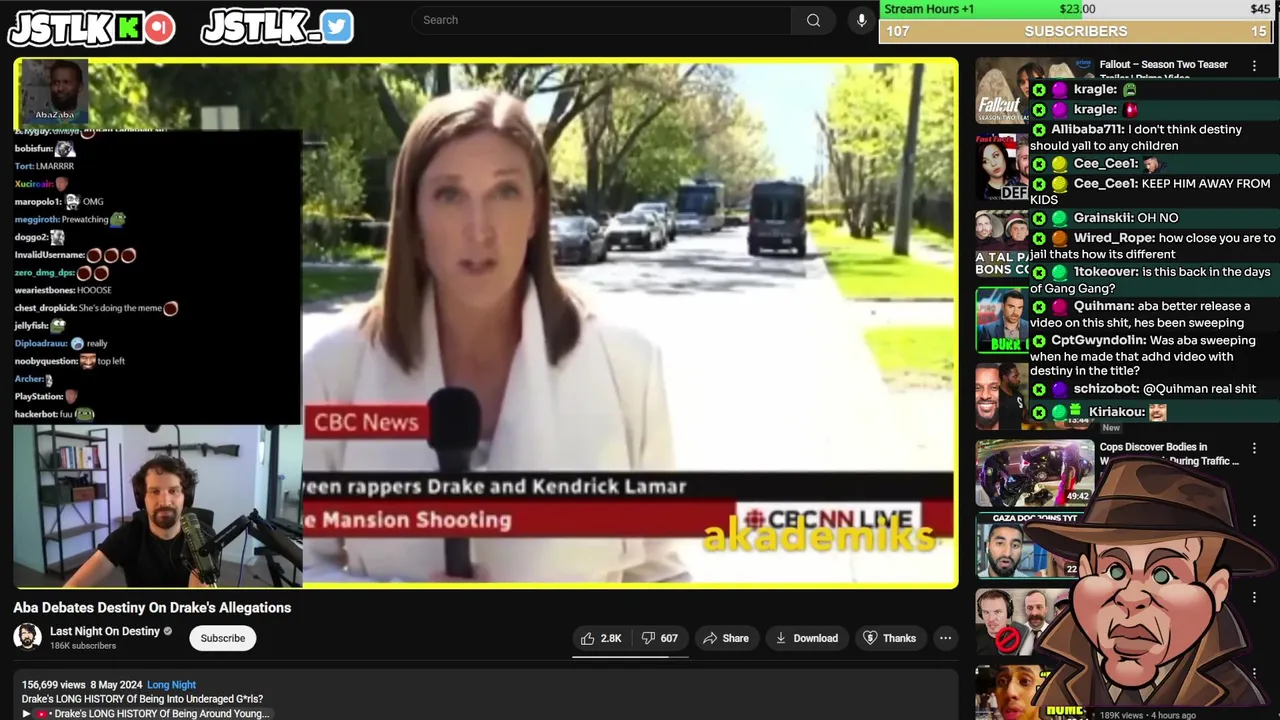Send Thanks to the creator
Image resolution: width=1280 pixels, height=720 pixels.
(x=889, y=638)
